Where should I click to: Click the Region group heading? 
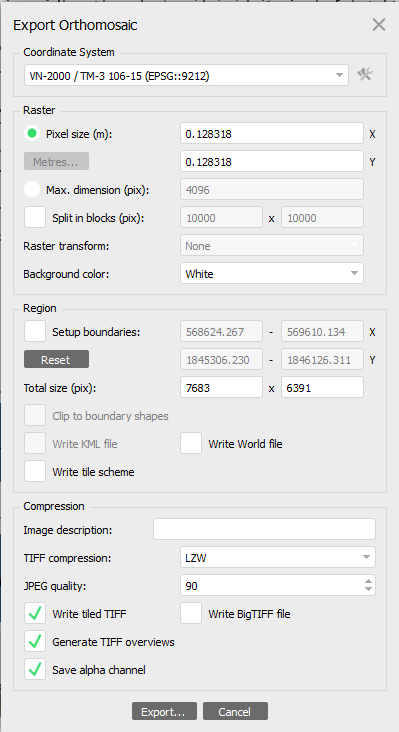(40, 308)
